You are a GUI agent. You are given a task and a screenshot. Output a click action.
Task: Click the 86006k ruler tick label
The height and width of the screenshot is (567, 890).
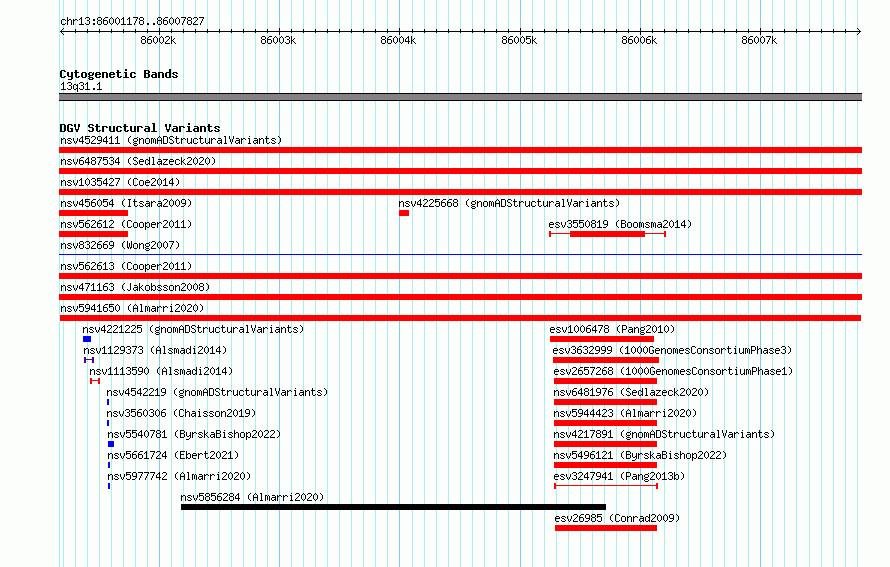(639, 40)
